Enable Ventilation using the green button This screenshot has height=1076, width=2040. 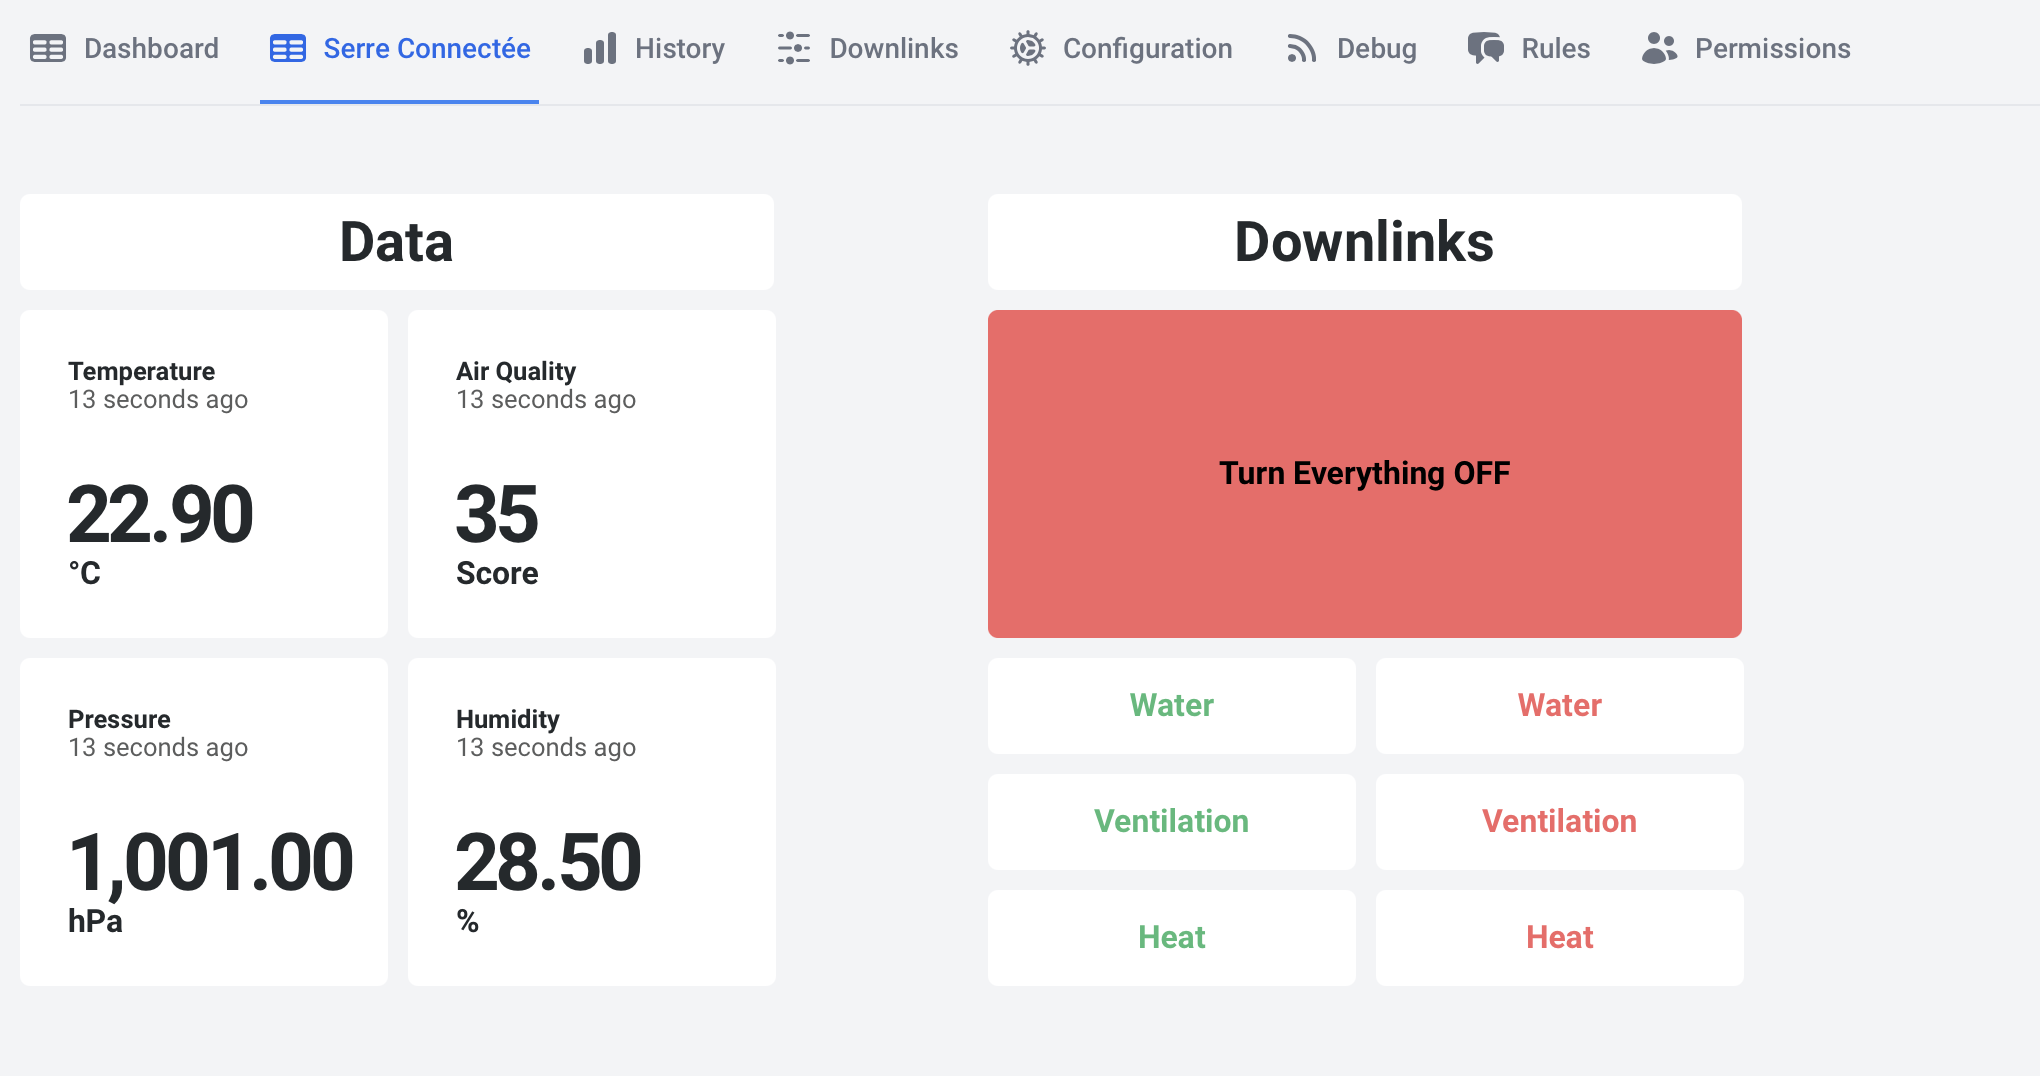point(1171,822)
